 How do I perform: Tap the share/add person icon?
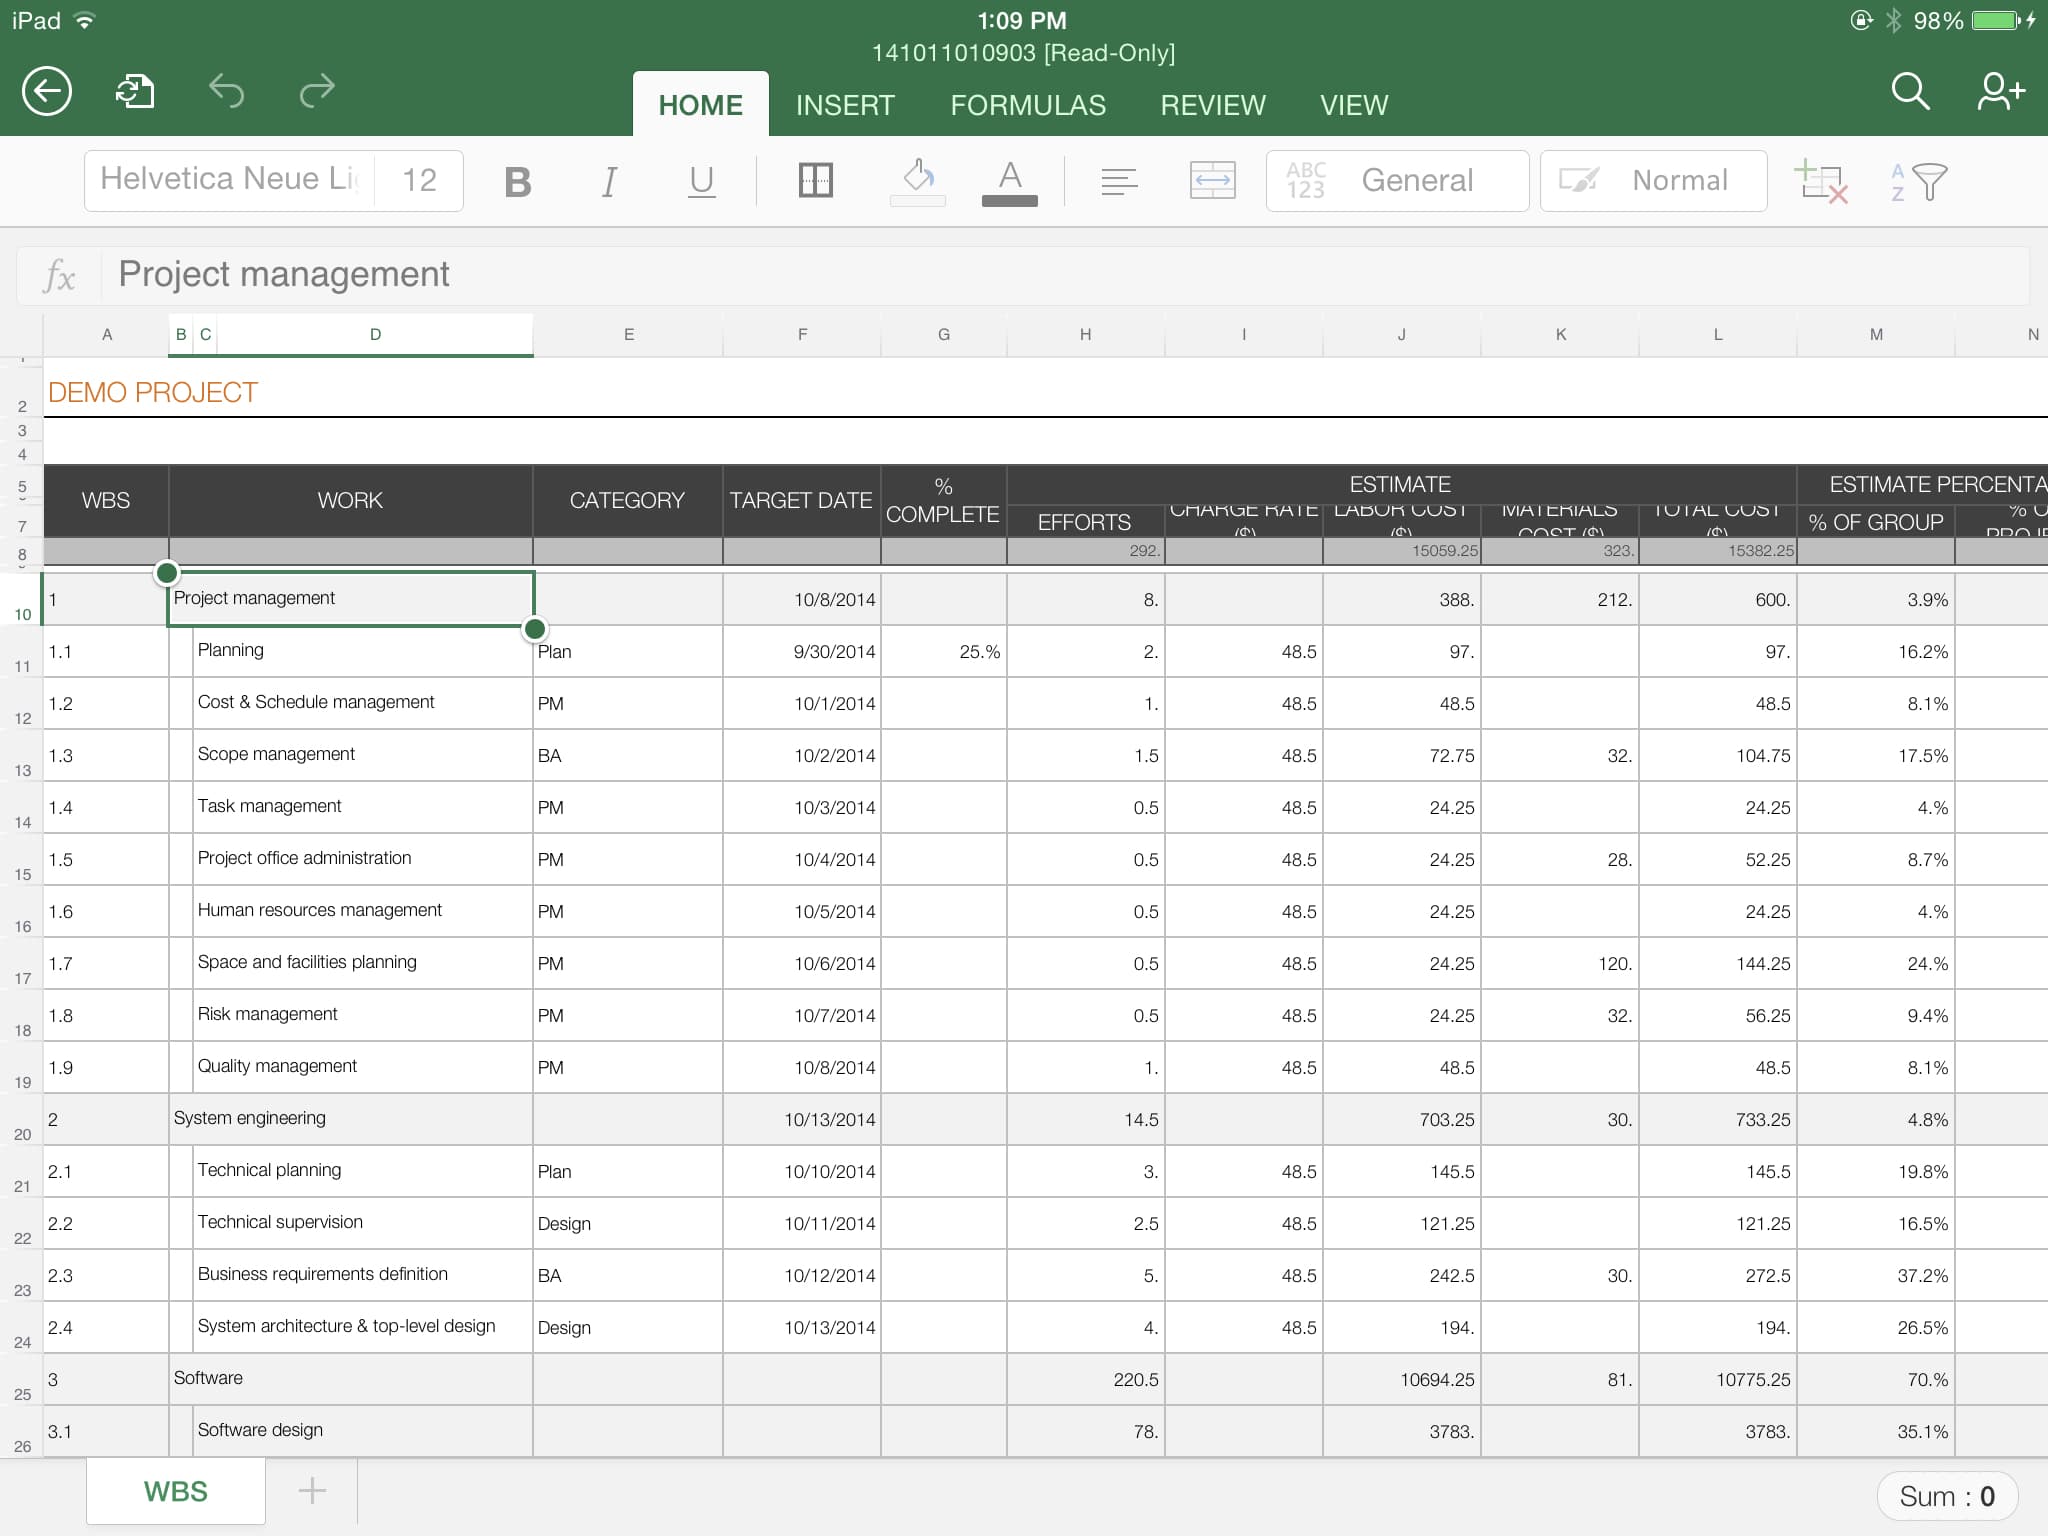tap(2000, 92)
